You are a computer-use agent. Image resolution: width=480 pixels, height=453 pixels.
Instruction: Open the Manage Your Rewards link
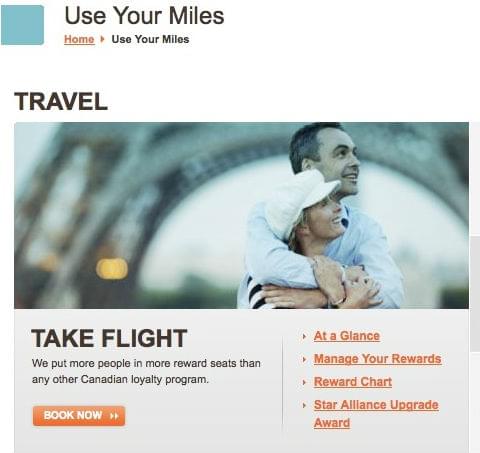click(378, 359)
